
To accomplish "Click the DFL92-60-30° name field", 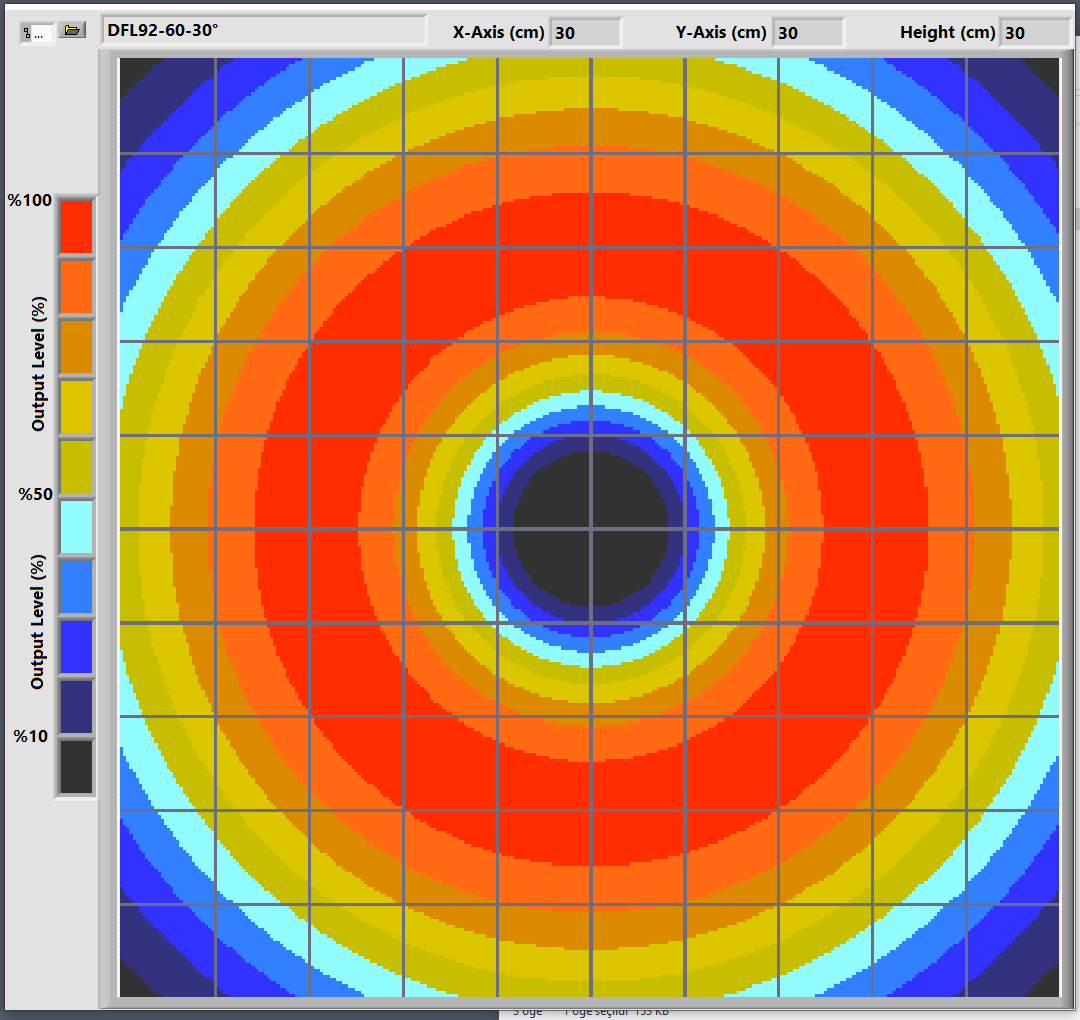I will [x=263, y=31].
